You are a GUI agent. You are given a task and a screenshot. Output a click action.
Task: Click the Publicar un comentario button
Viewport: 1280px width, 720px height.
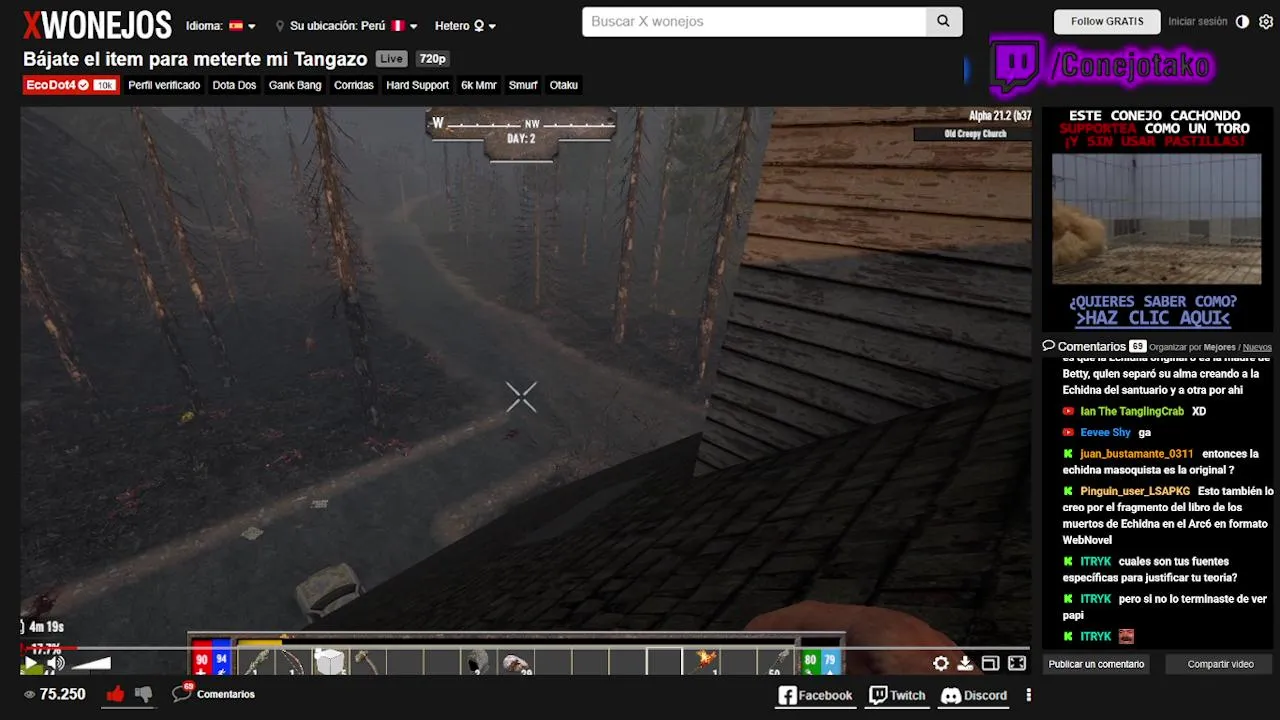(x=1096, y=664)
